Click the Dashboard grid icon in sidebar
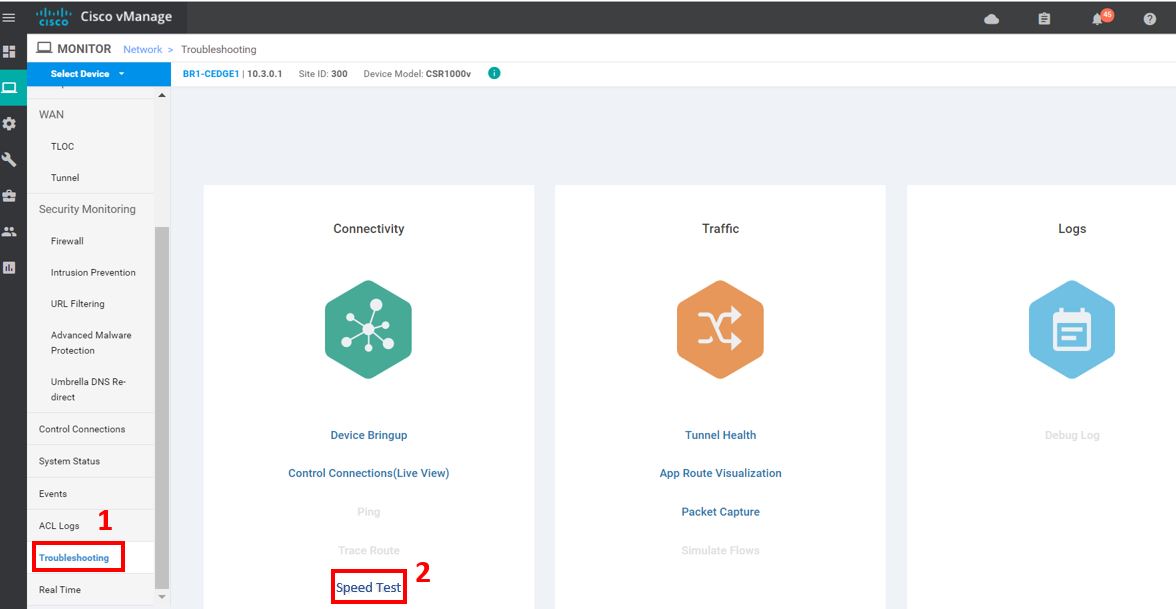The image size is (1176, 609). tap(10, 51)
